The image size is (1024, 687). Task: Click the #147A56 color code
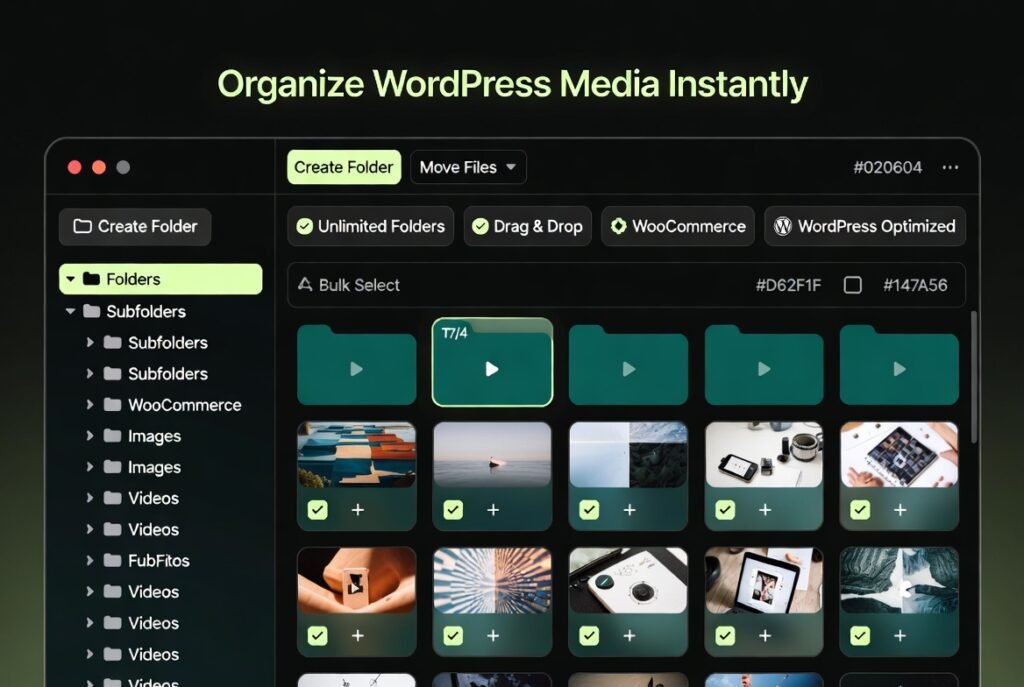(915, 285)
